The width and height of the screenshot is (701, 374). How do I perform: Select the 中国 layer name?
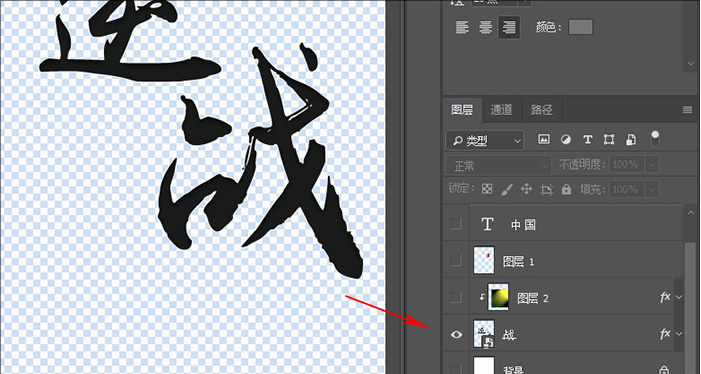point(523,225)
